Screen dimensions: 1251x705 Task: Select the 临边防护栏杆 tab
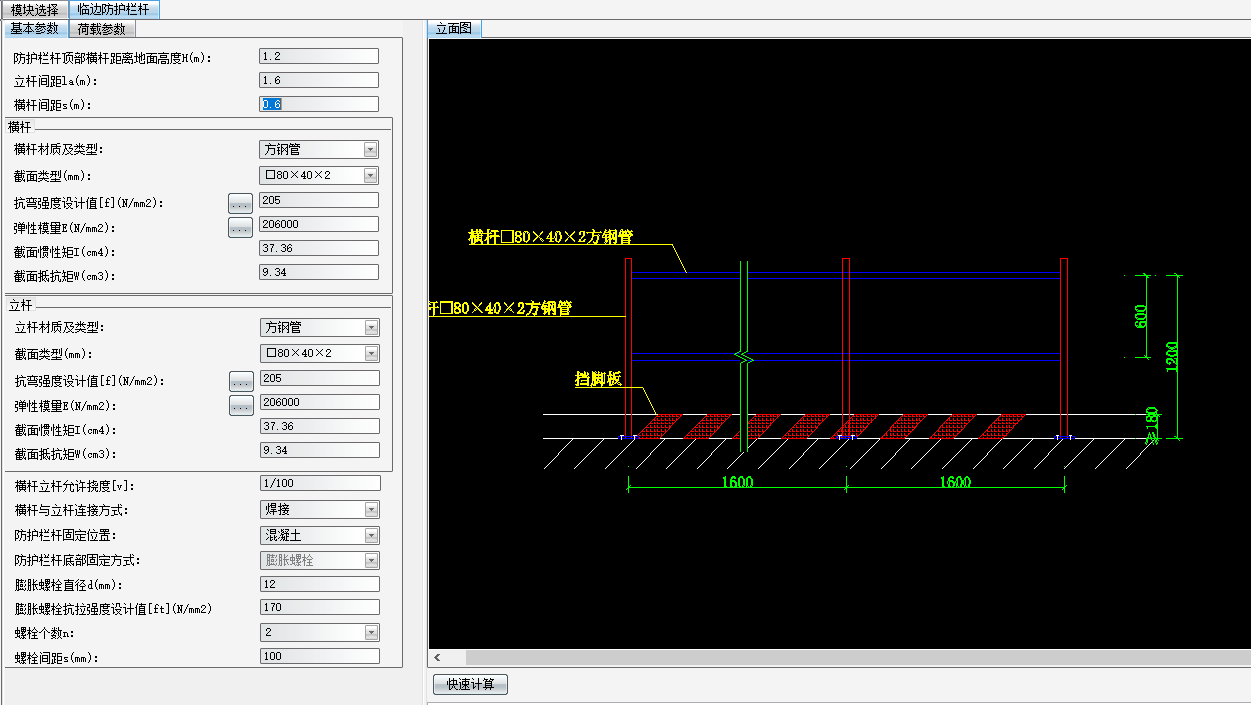coord(113,9)
